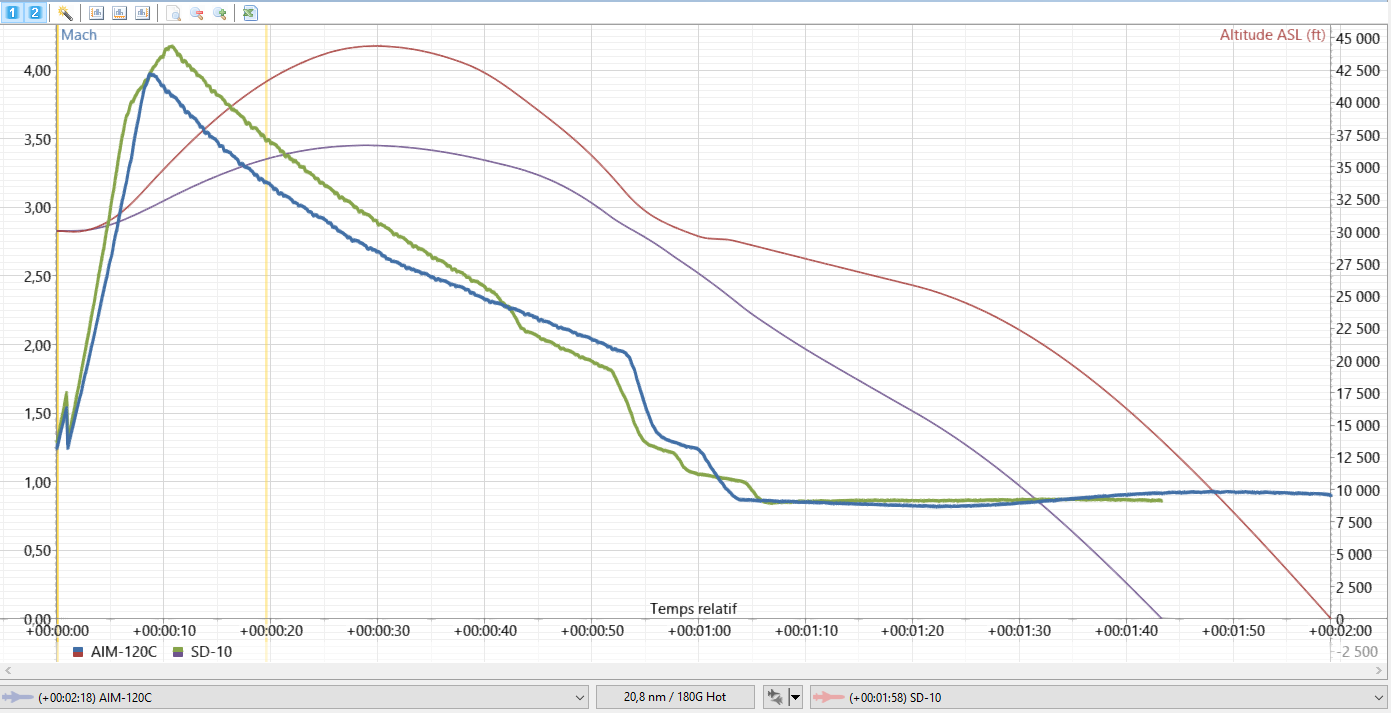Expand the arrow next to the target icon
Viewport: 1391px width, 713px height.
pos(796,697)
